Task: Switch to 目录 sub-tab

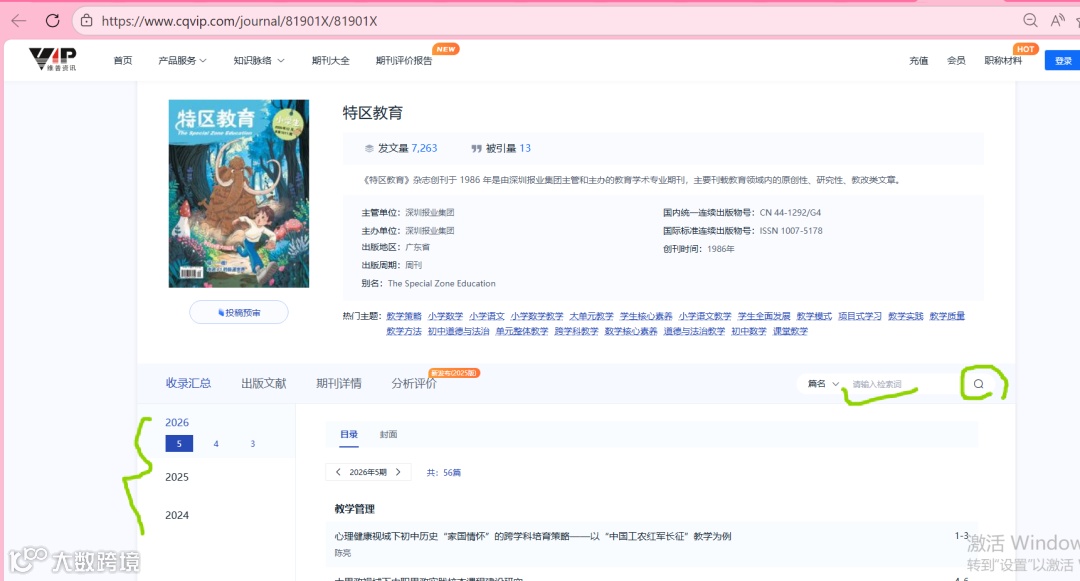Action: [x=349, y=434]
